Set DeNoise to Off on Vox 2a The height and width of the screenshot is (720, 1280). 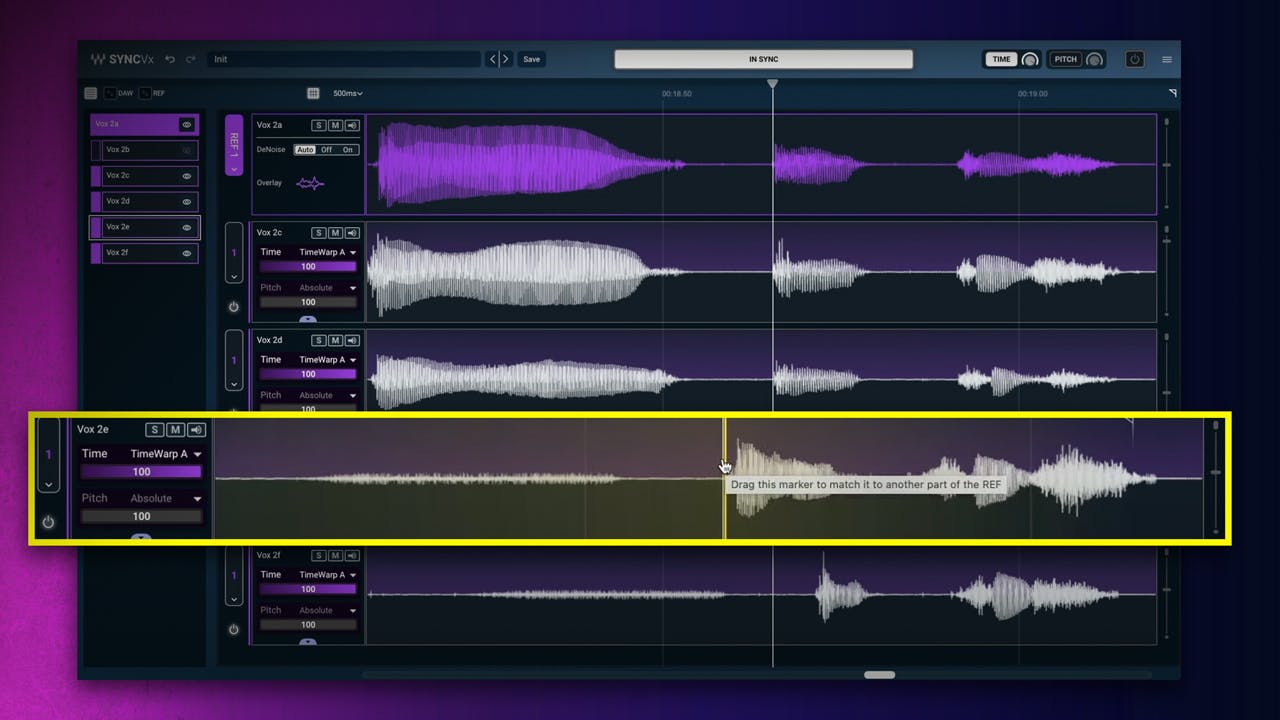(x=327, y=150)
